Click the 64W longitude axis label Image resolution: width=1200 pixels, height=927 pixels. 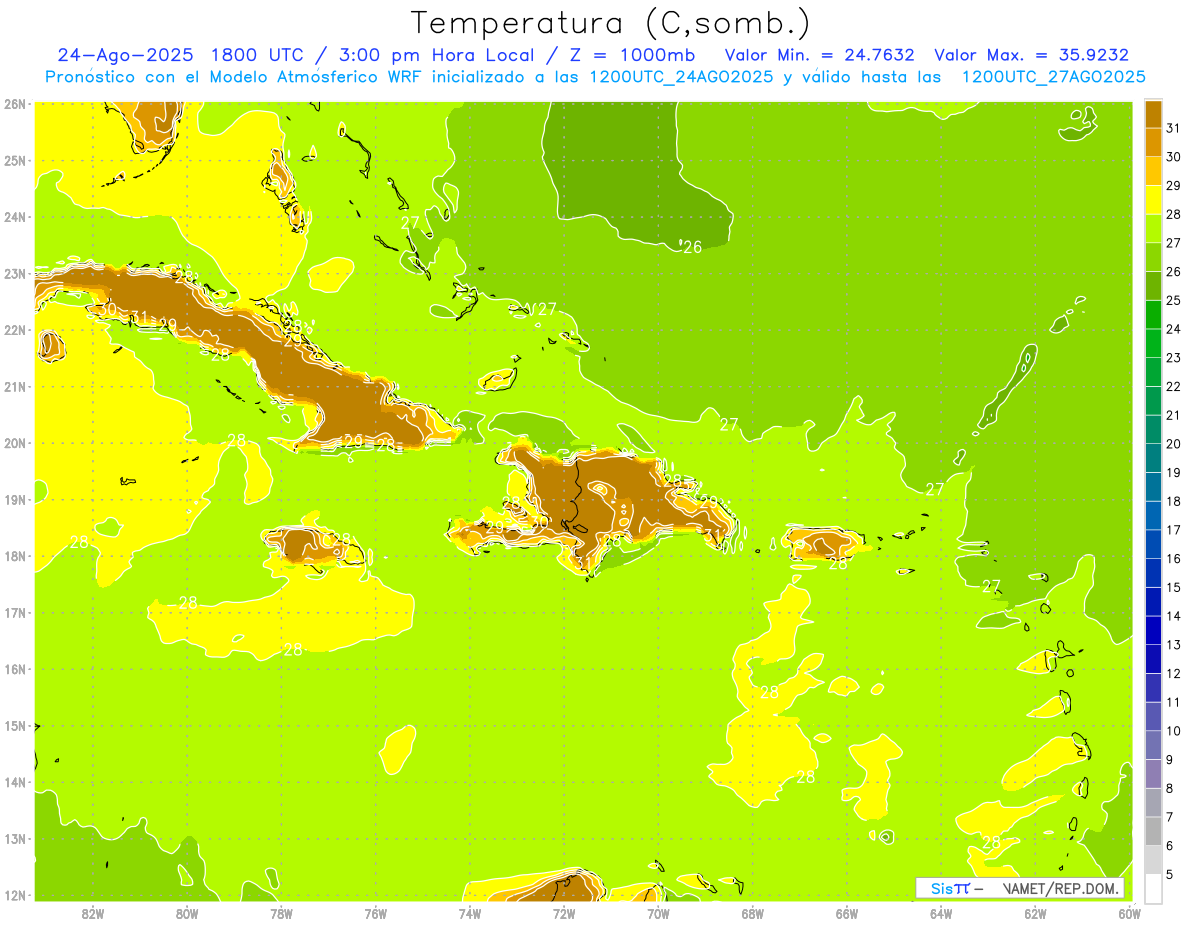[x=941, y=913]
